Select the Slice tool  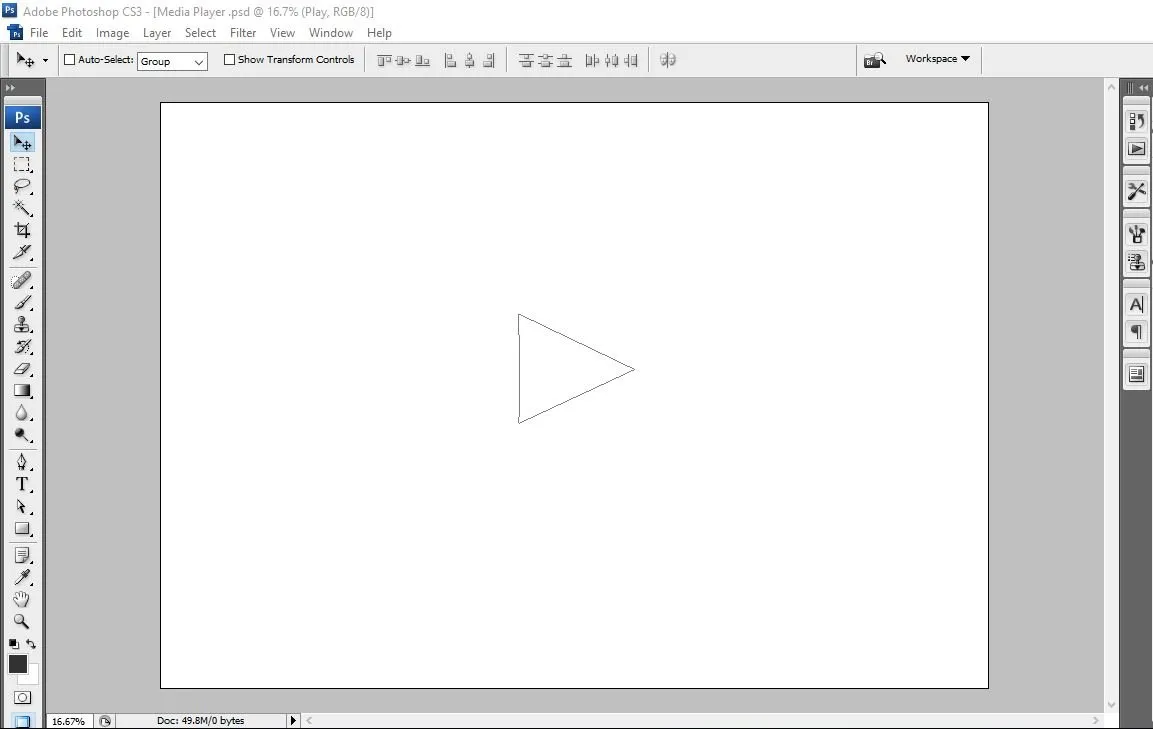tap(22, 252)
